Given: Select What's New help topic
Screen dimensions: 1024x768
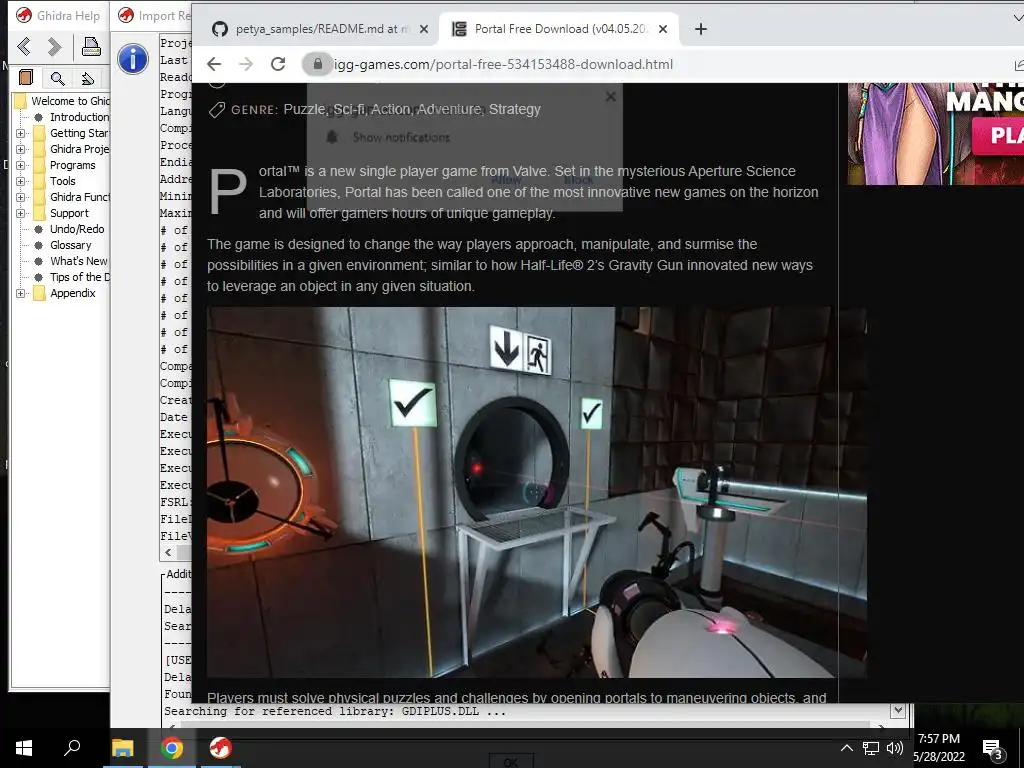Looking at the screenshot, I should tap(78, 261).
